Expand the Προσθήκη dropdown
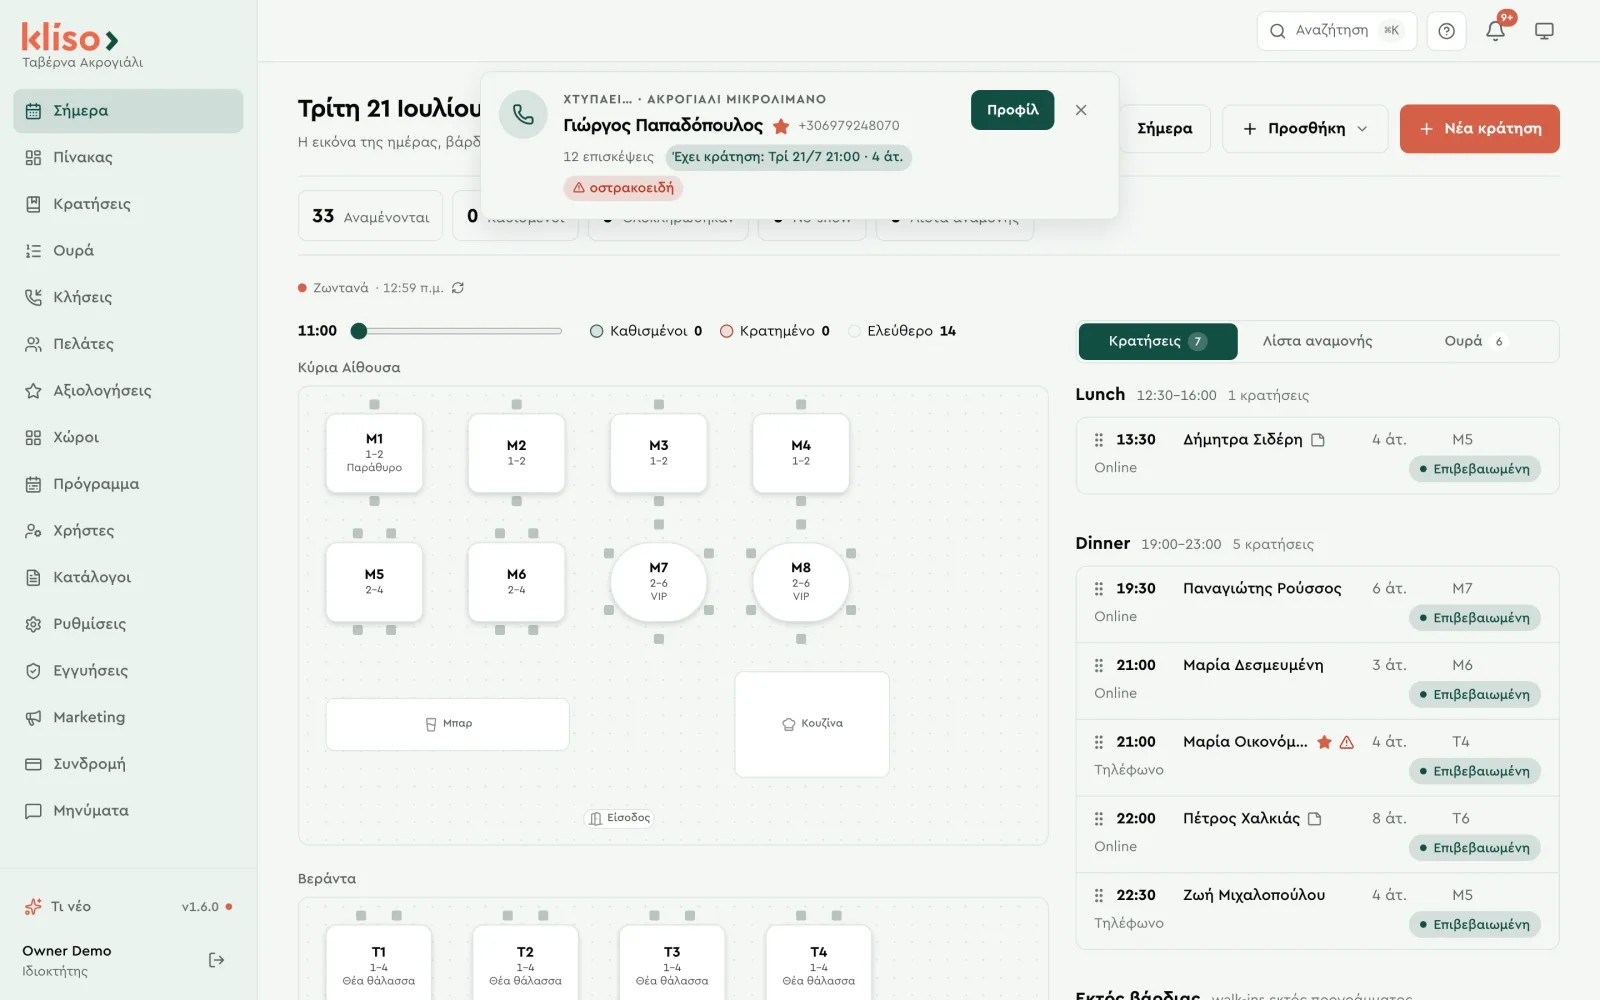The height and width of the screenshot is (1000, 1600). 1305,129
